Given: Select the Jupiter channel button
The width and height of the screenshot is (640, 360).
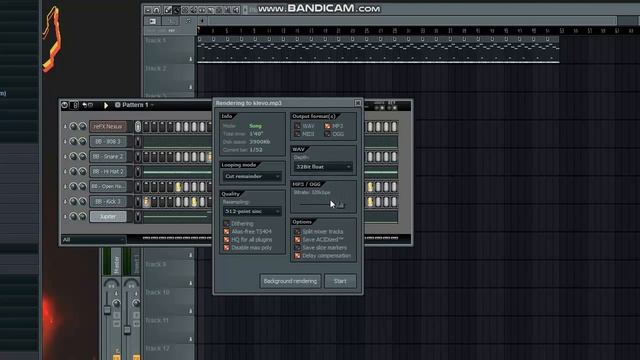Looking at the screenshot, I should point(108,216).
